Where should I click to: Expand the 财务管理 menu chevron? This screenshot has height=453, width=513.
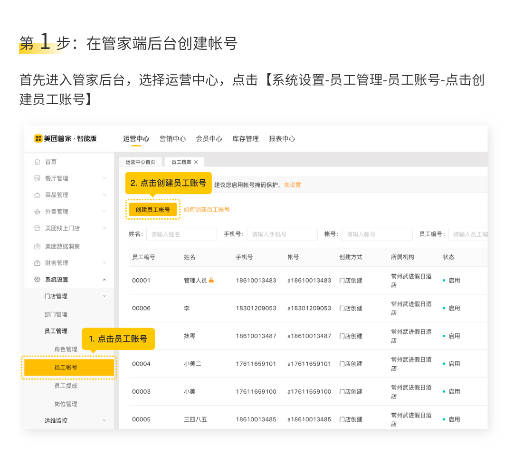pos(104,263)
